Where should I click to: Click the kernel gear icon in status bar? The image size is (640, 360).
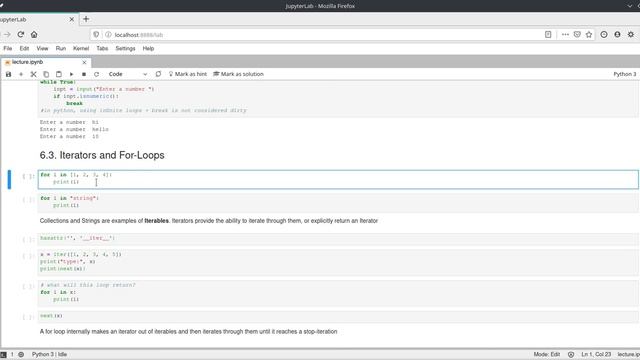21,354
